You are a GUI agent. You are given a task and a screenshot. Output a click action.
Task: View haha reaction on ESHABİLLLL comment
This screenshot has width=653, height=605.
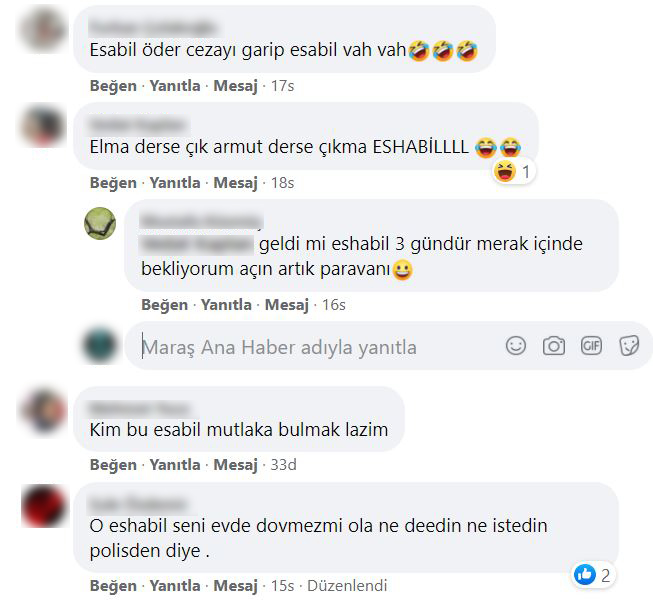(513, 172)
